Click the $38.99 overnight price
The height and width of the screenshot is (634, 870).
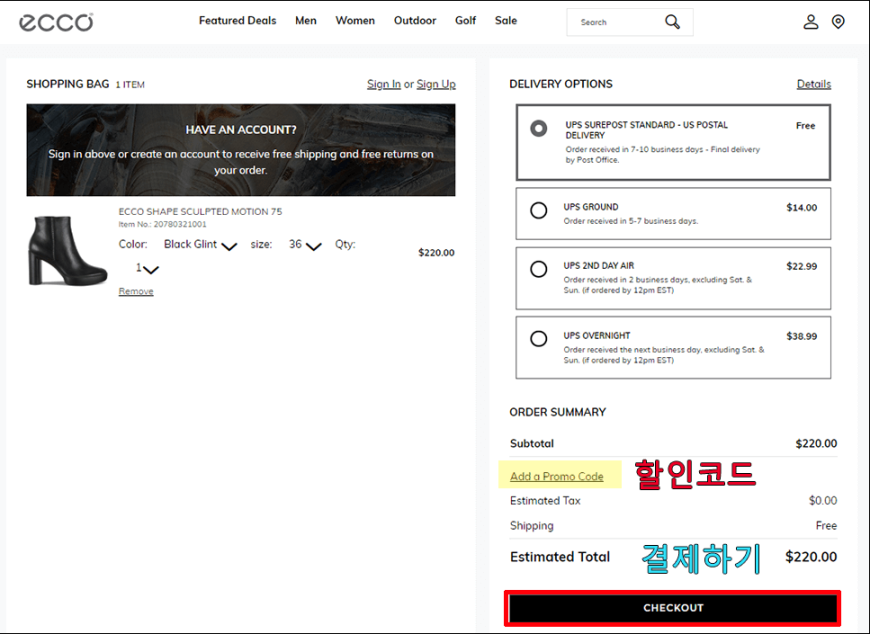coord(802,336)
